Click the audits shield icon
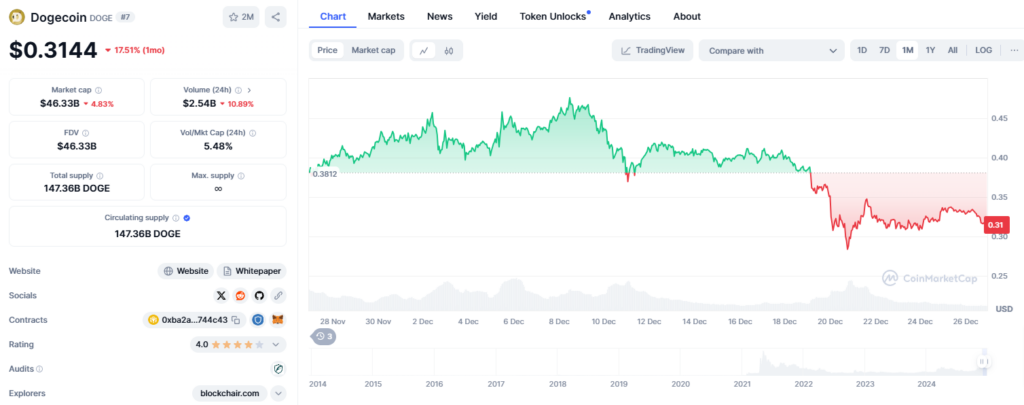Screen dimensions: 1024x405 click(x=278, y=369)
